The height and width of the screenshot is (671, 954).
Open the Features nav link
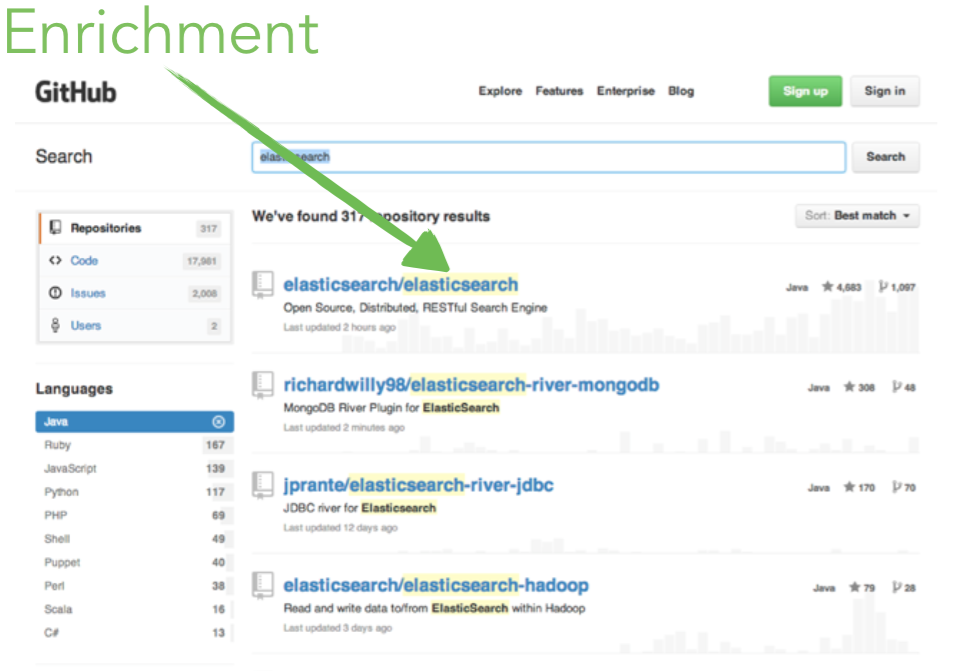(x=559, y=91)
